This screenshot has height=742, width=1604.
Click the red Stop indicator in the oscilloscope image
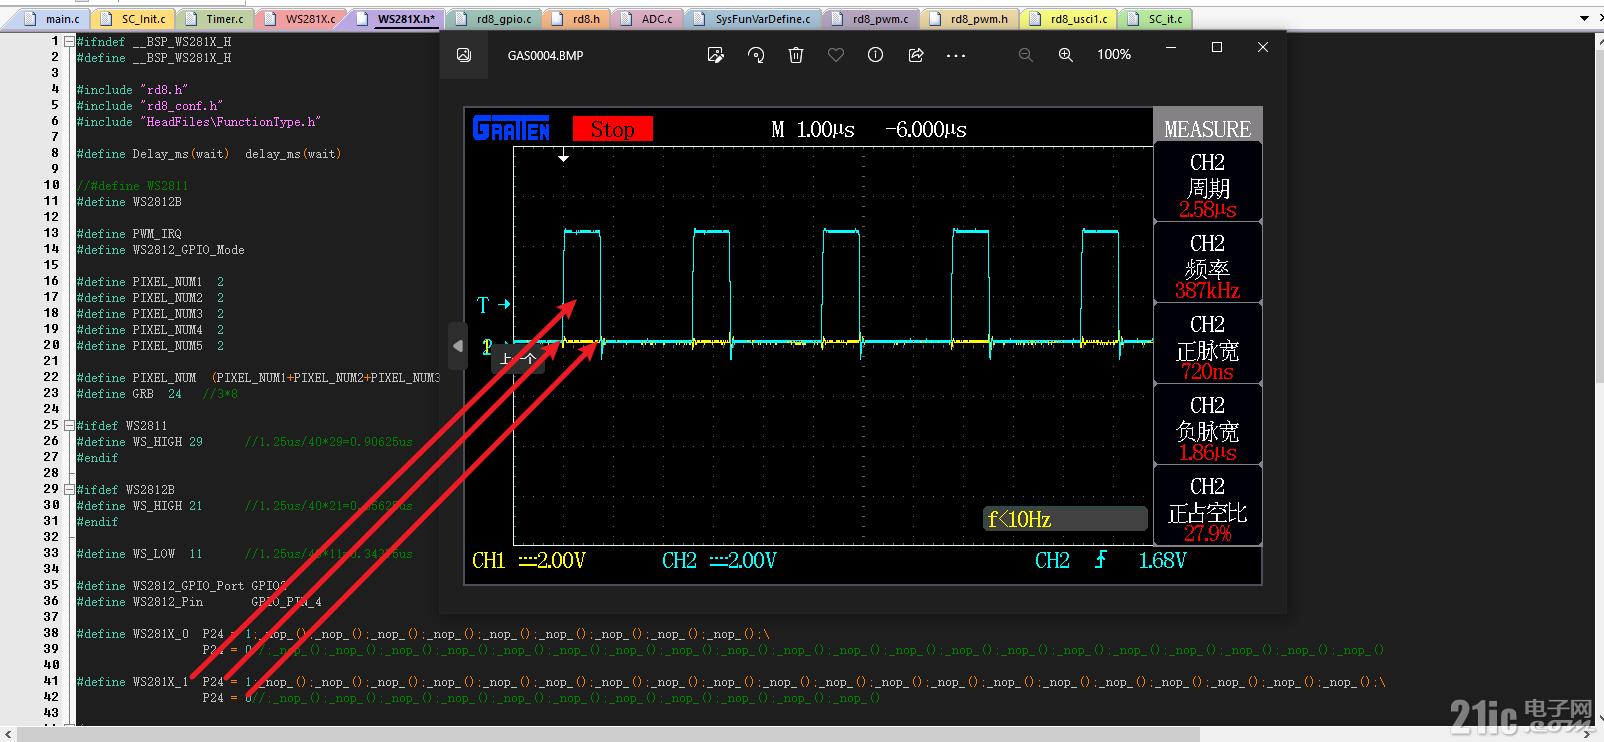click(612, 129)
